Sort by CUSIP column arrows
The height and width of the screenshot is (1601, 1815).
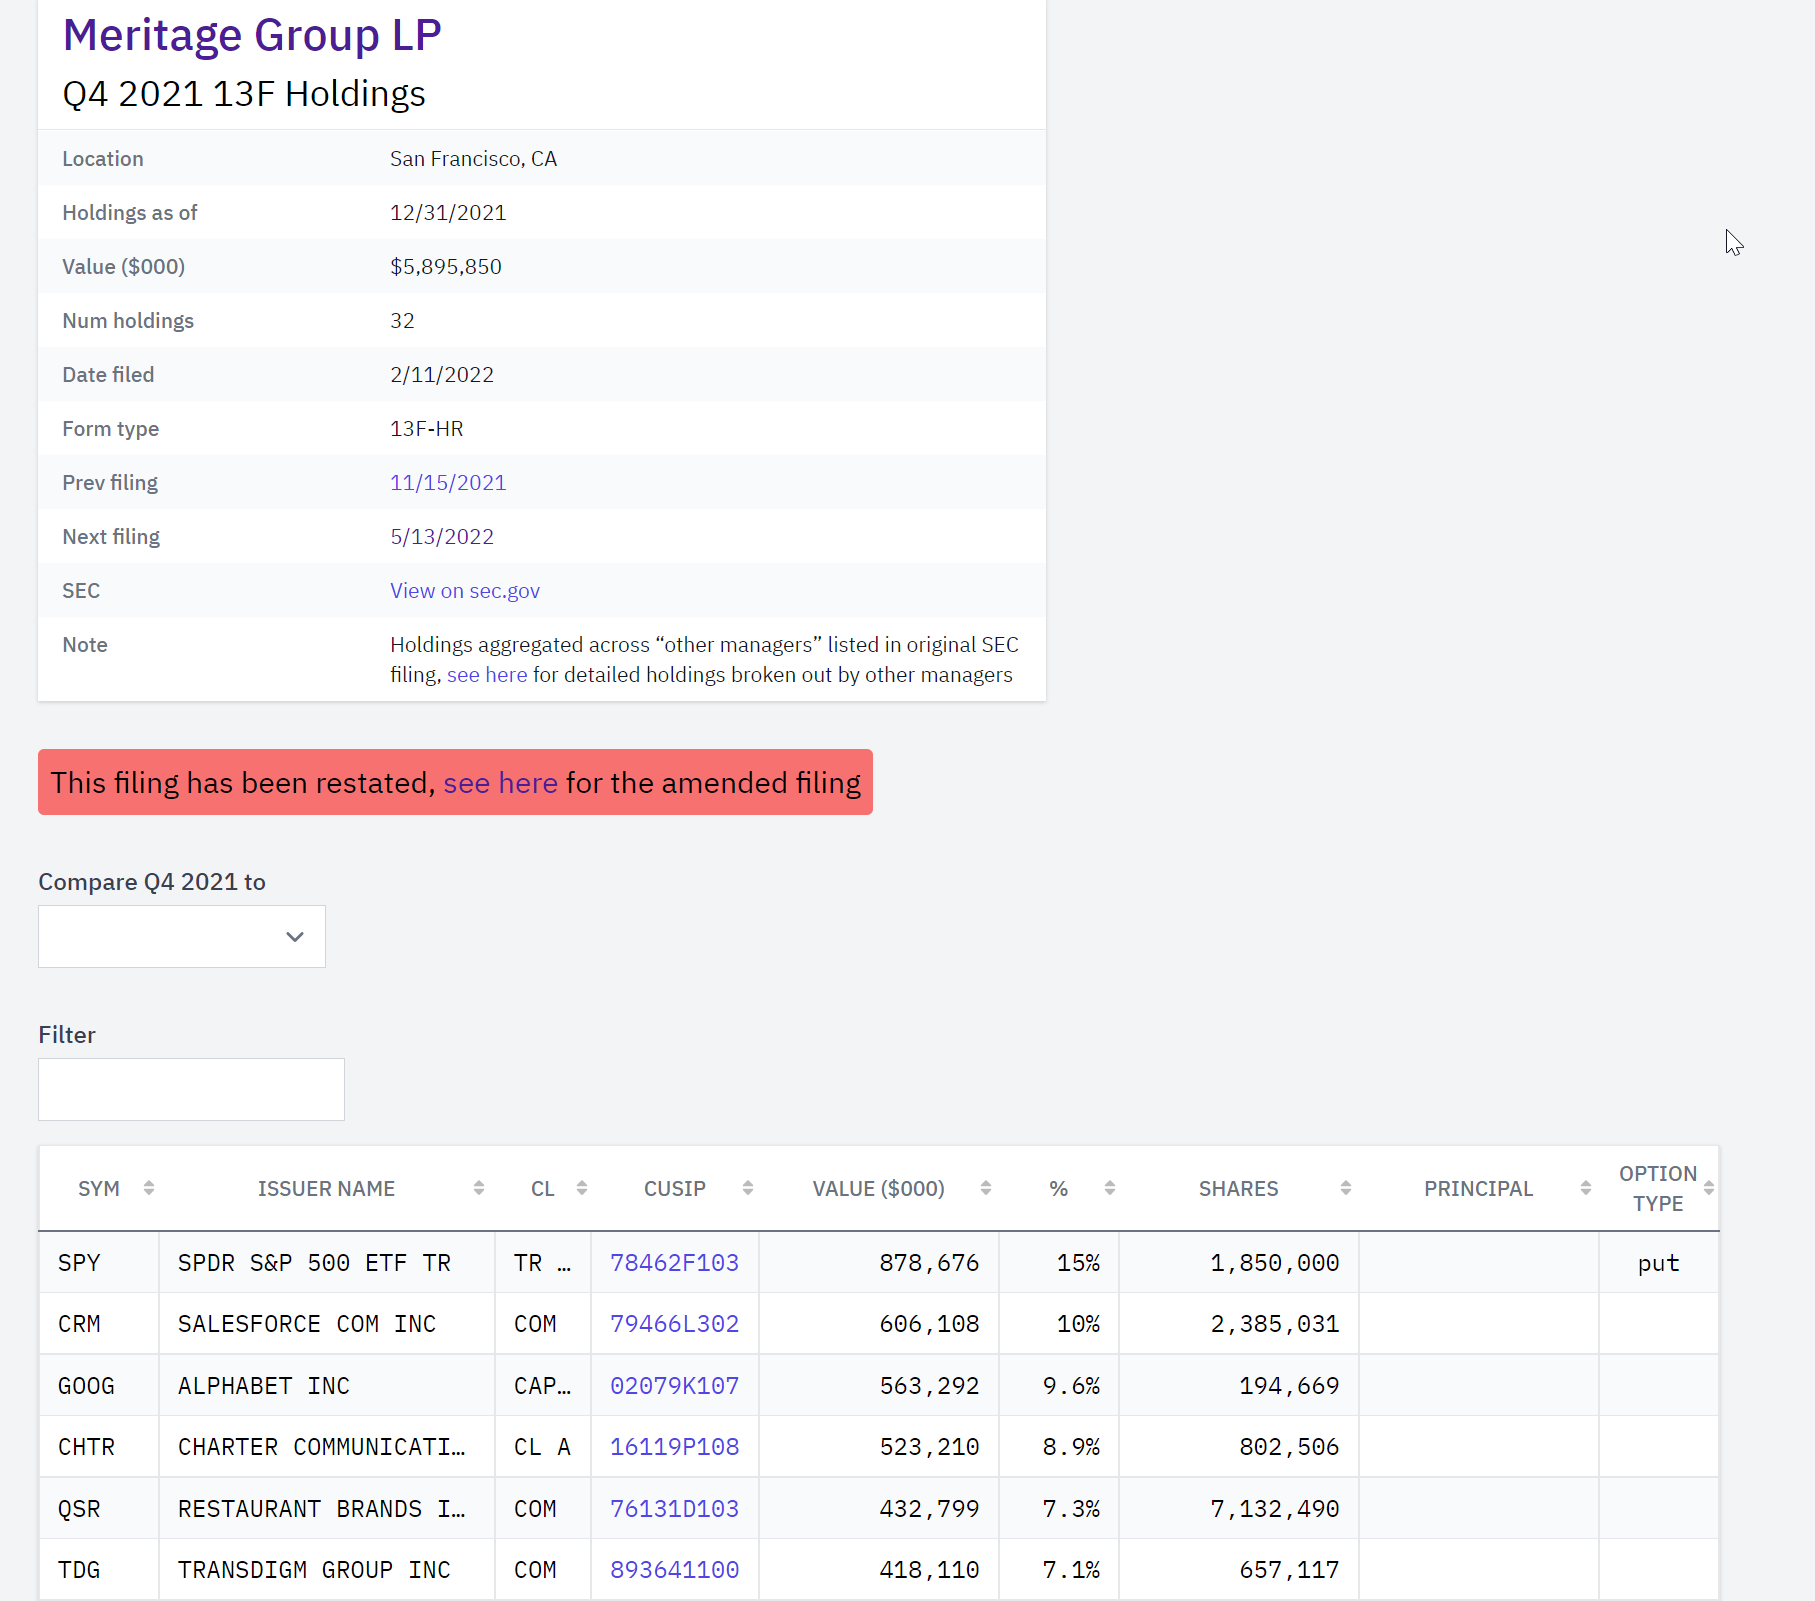tap(748, 1188)
